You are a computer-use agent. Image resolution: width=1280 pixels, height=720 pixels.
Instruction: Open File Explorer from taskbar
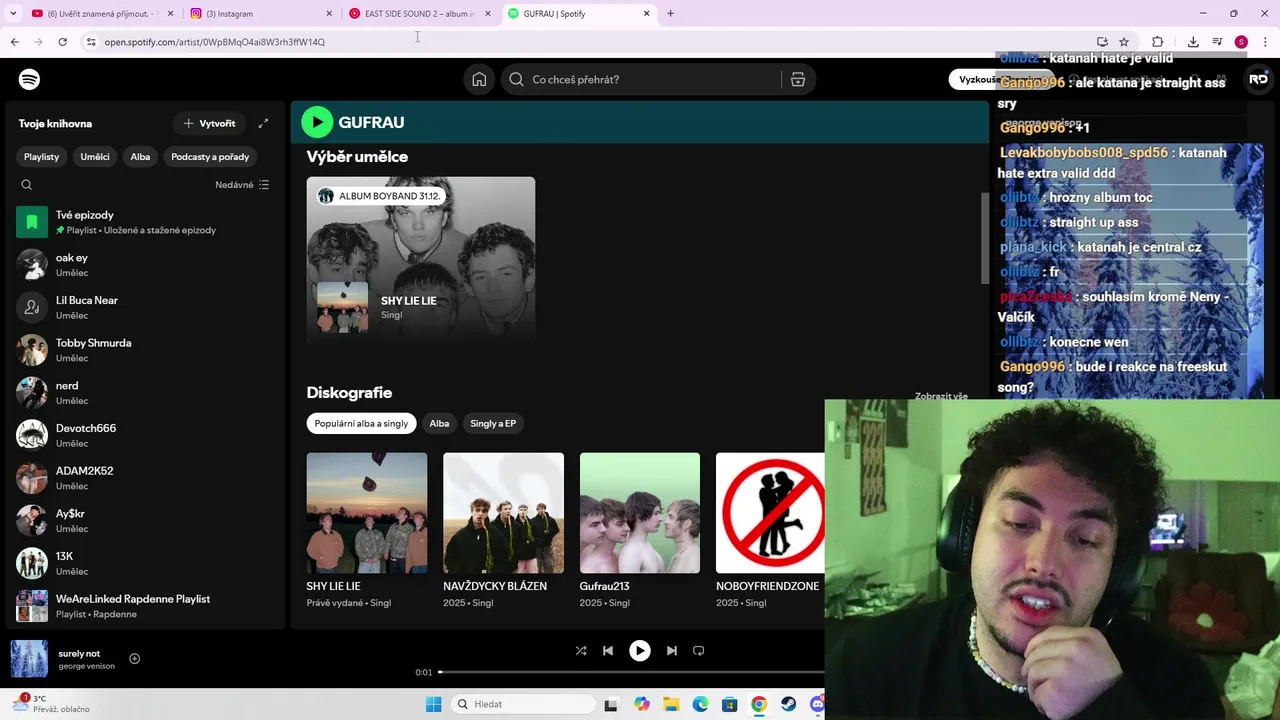(671, 704)
